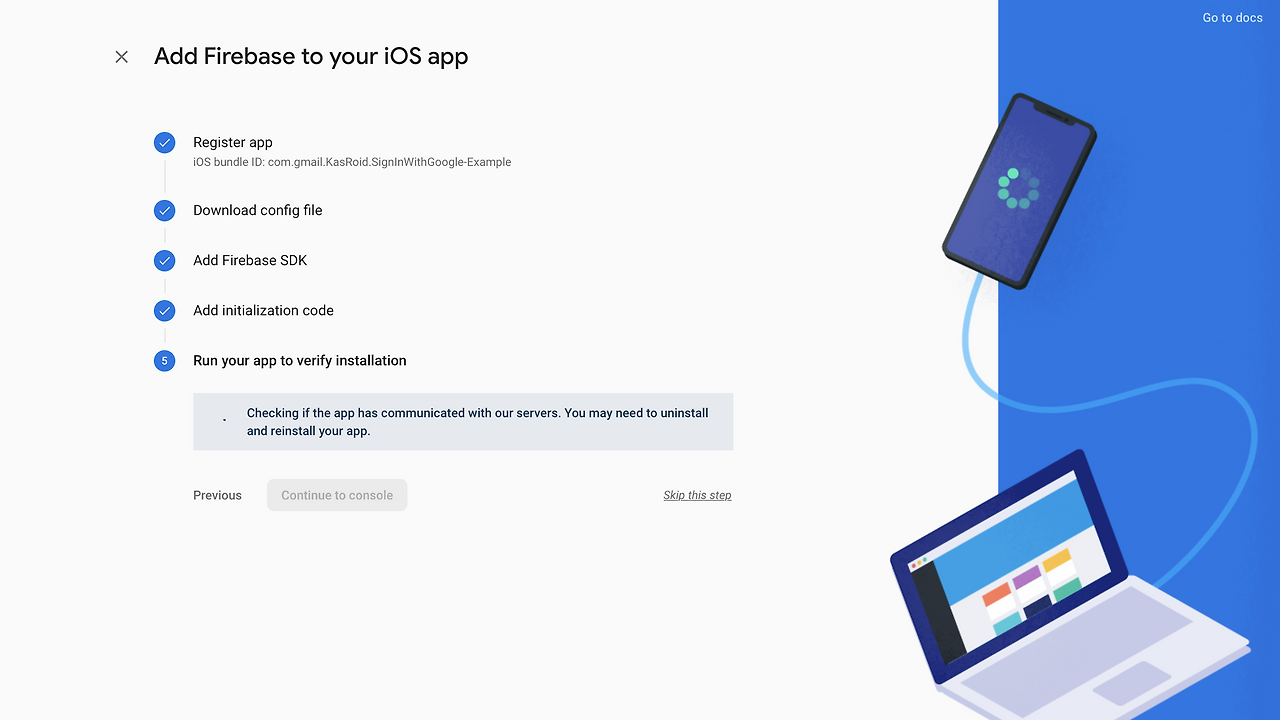Click the Skip this step link
Viewport: 1280px width, 720px height.
(x=697, y=495)
